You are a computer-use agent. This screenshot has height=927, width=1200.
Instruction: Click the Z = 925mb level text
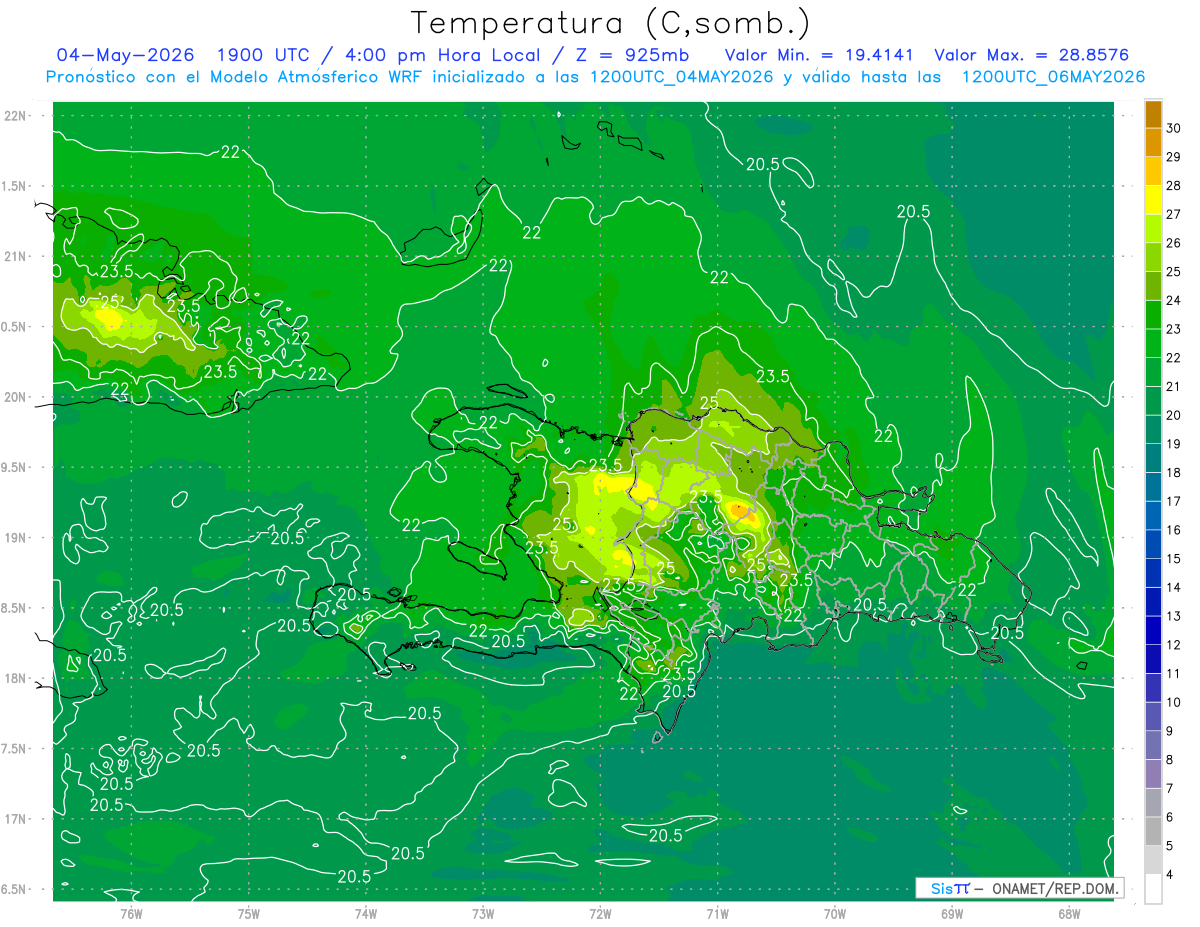coord(625,55)
